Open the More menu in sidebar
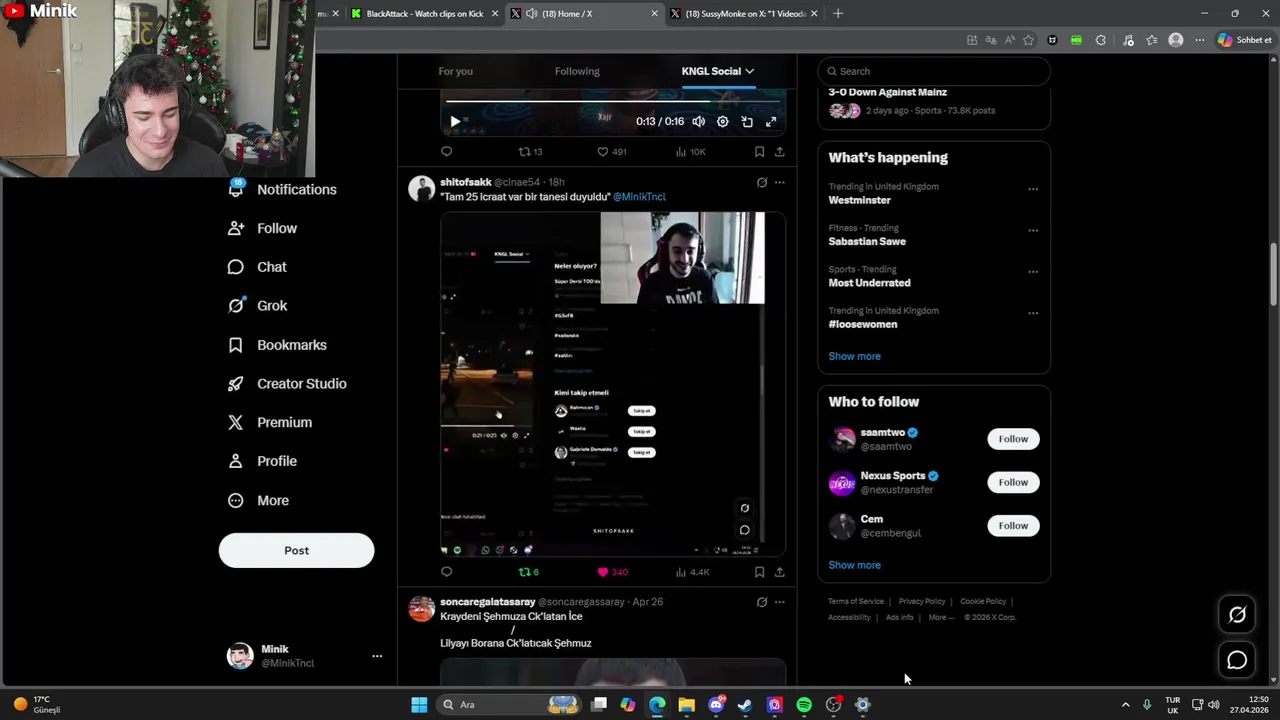 click(259, 500)
